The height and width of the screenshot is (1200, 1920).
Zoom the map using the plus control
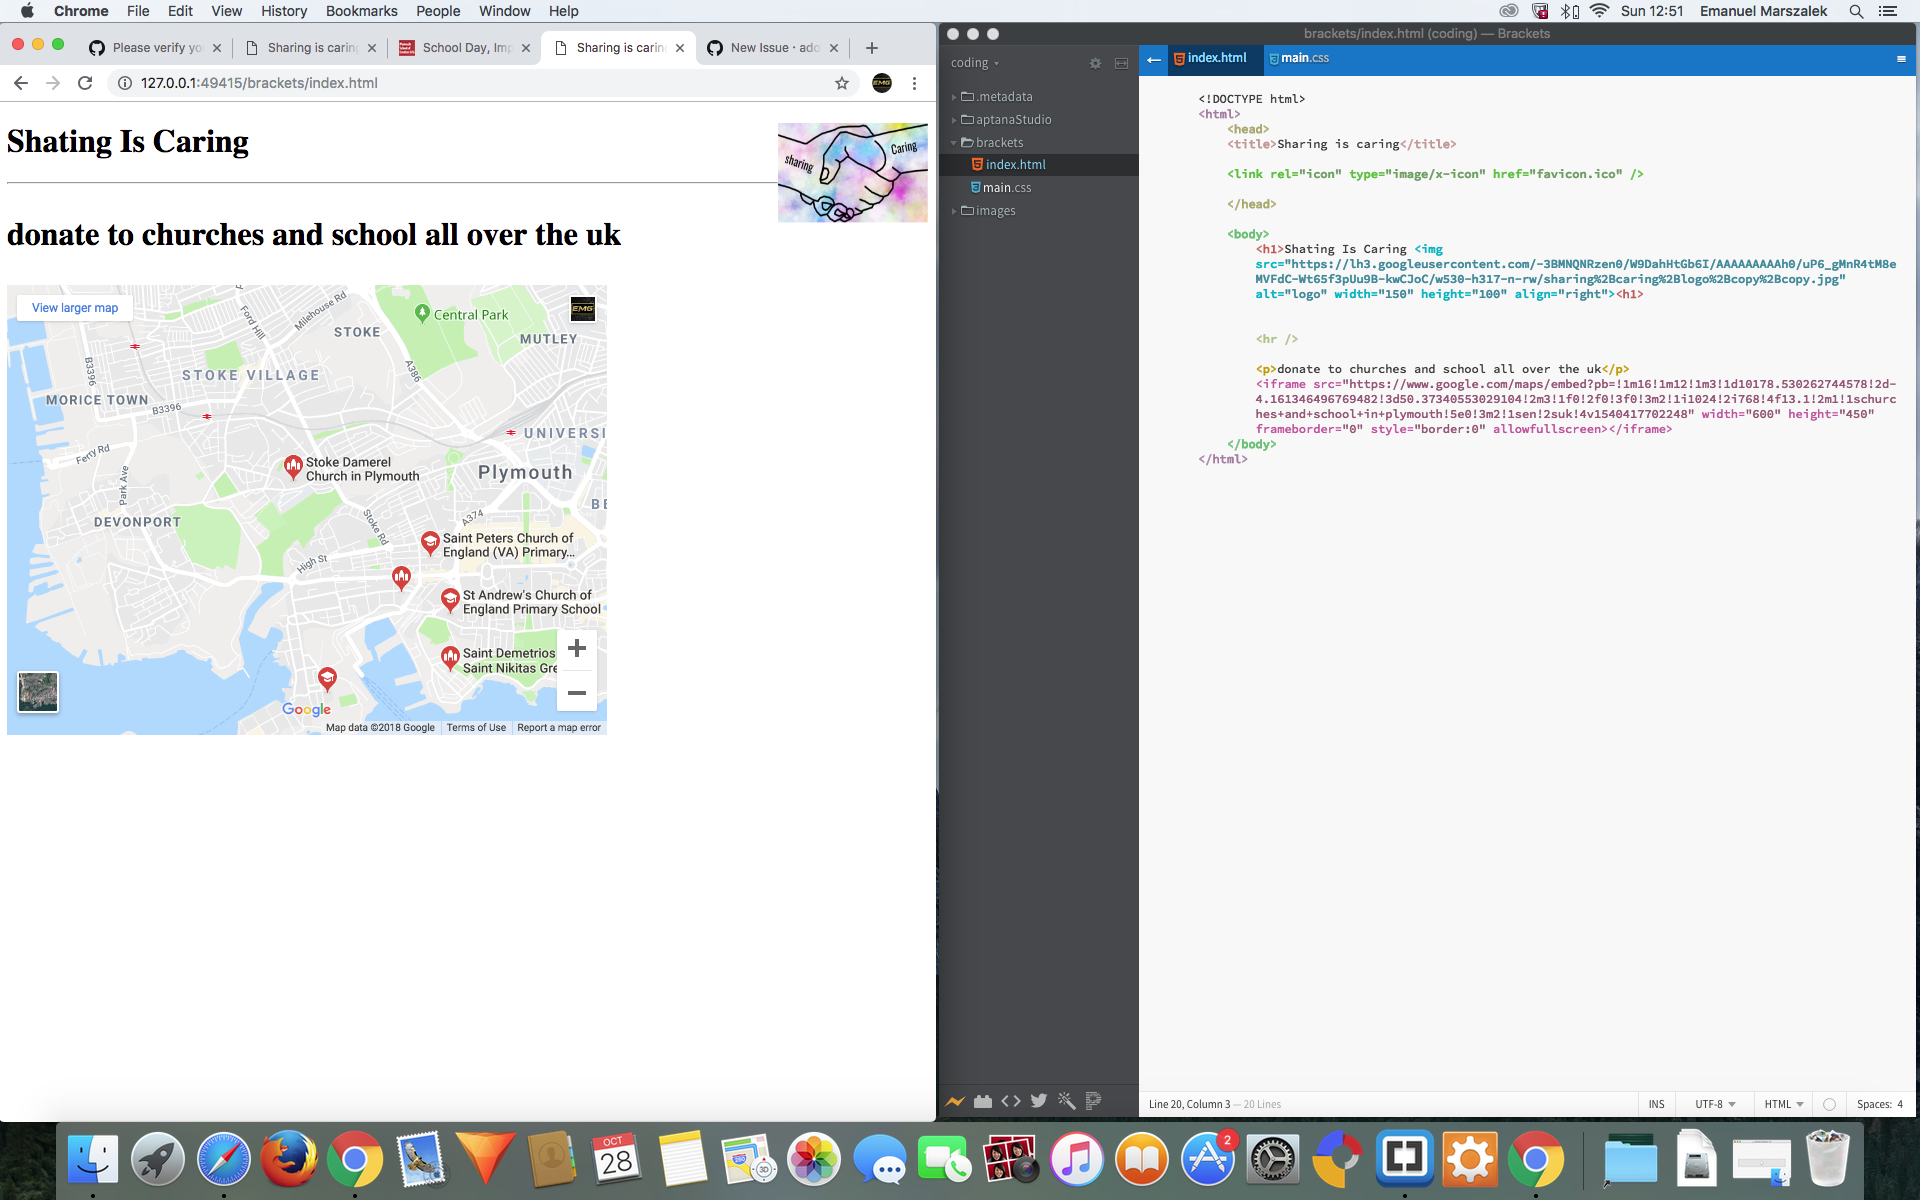pyautogui.click(x=577, y=648)
